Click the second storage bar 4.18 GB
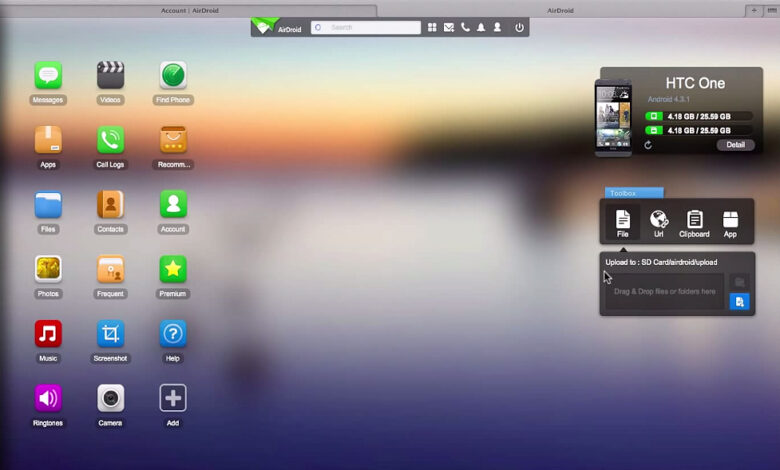Image resolution: width=780 pixels, height=470 pixels. [698, 130]
